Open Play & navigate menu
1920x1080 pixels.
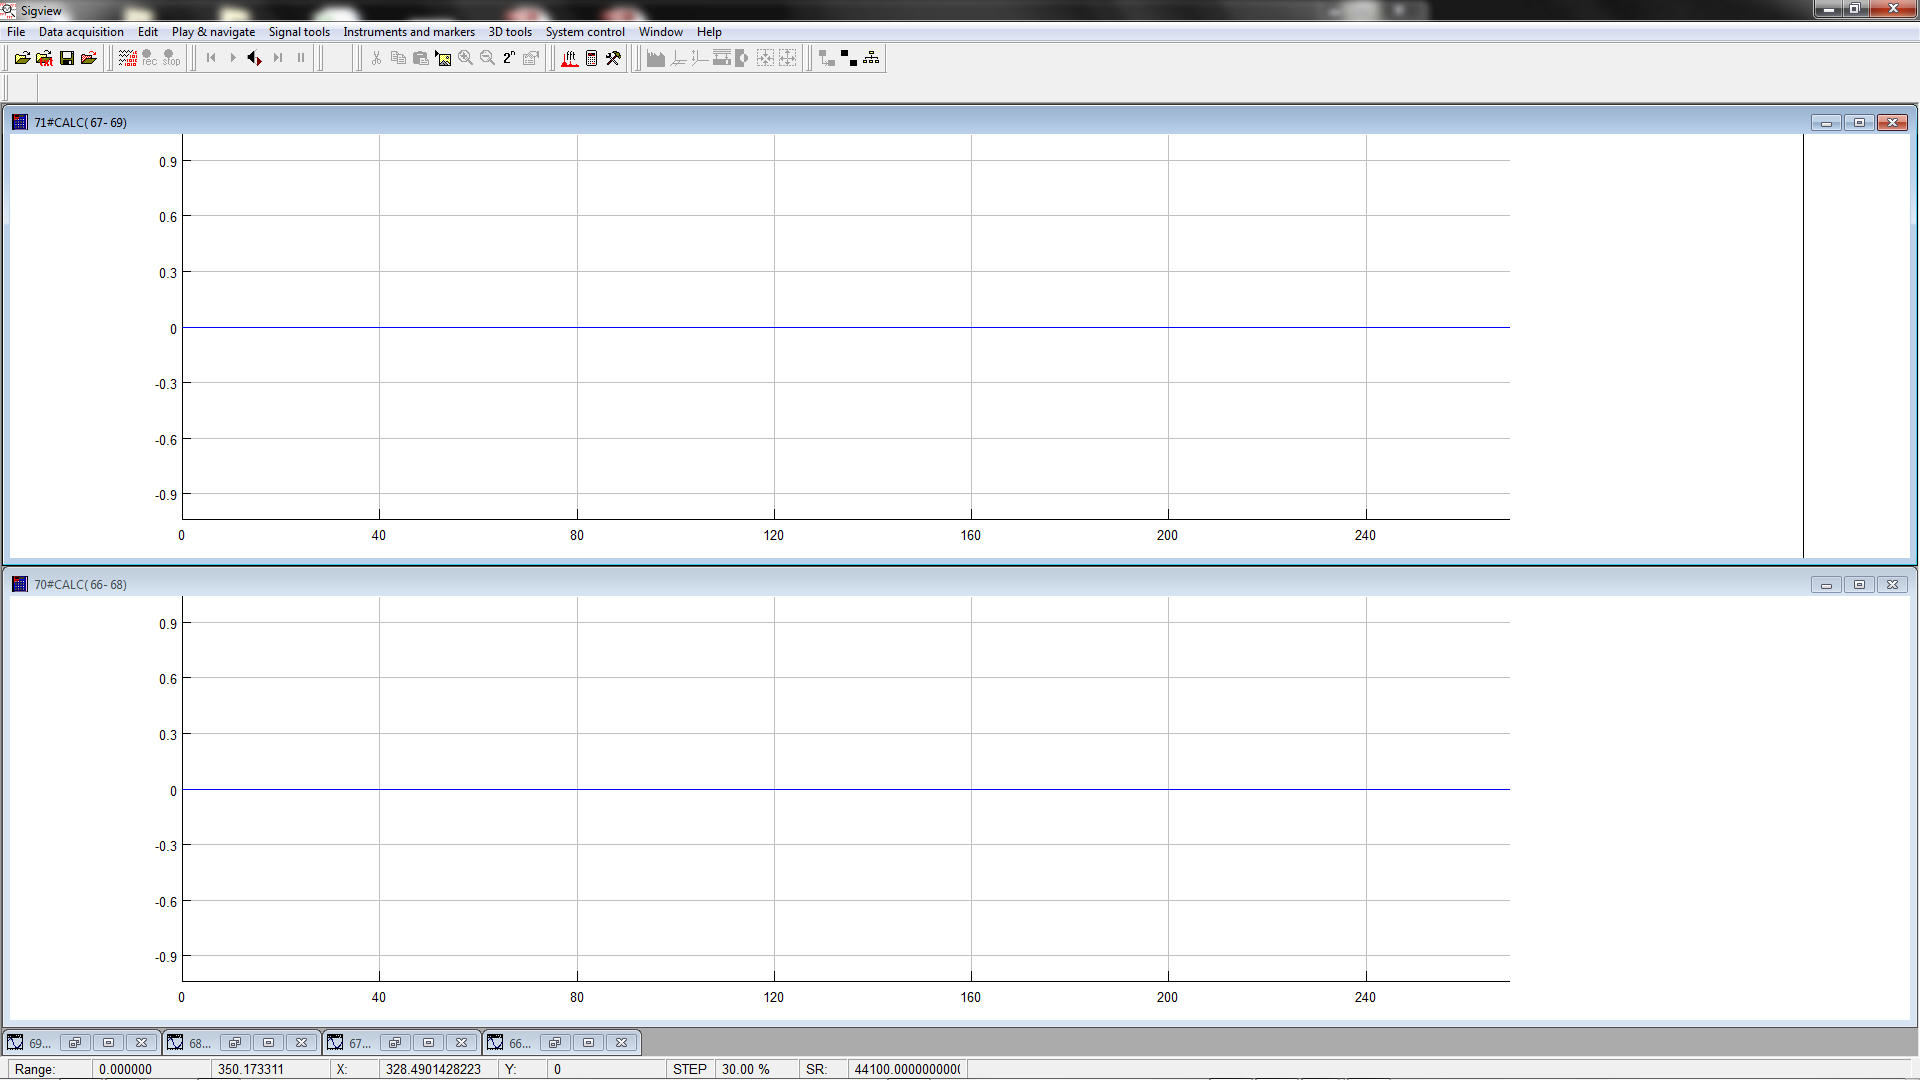click(213, 32)
